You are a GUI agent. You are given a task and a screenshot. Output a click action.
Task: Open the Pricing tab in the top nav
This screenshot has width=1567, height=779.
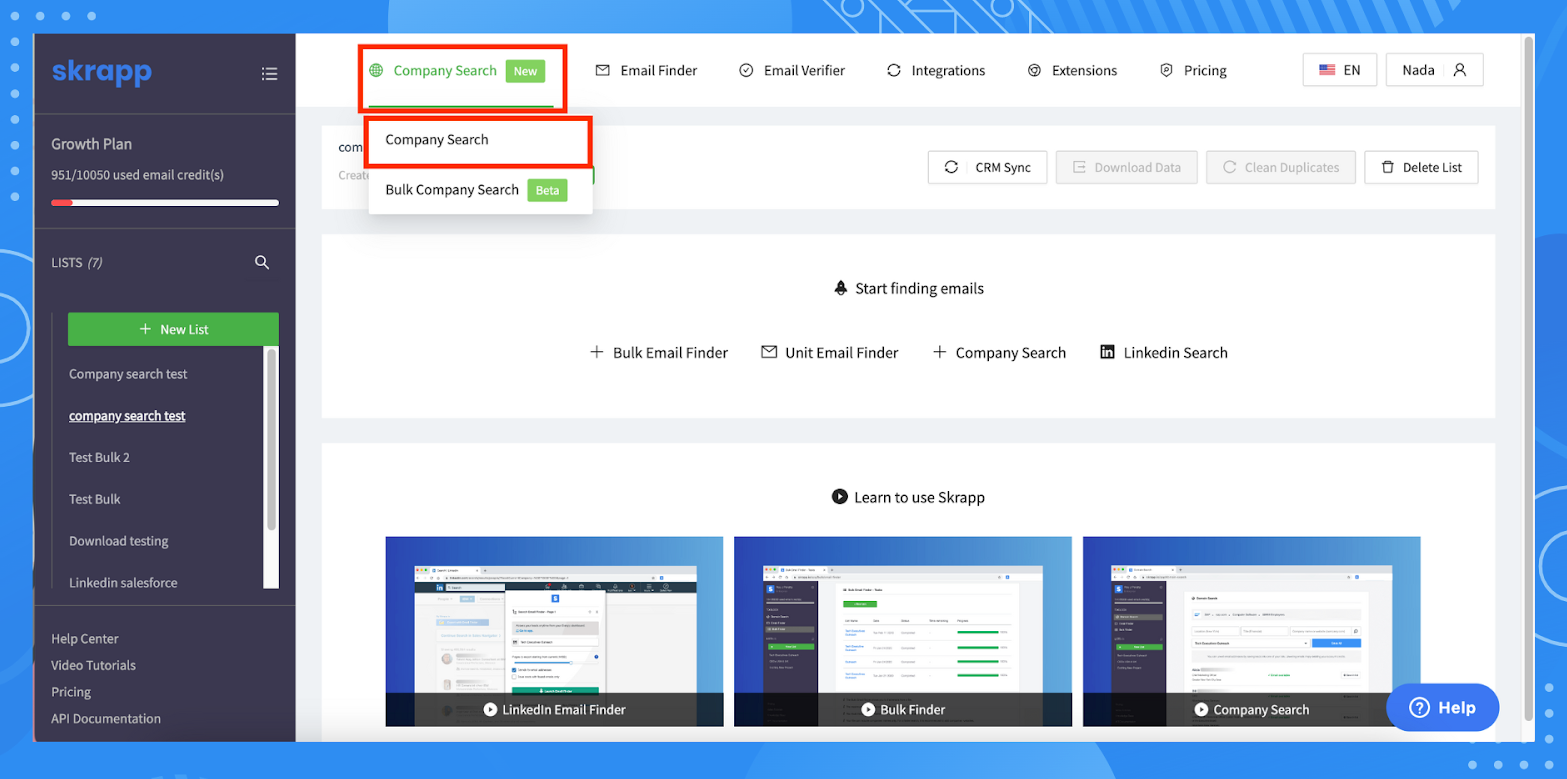(x=1193, y=70)
